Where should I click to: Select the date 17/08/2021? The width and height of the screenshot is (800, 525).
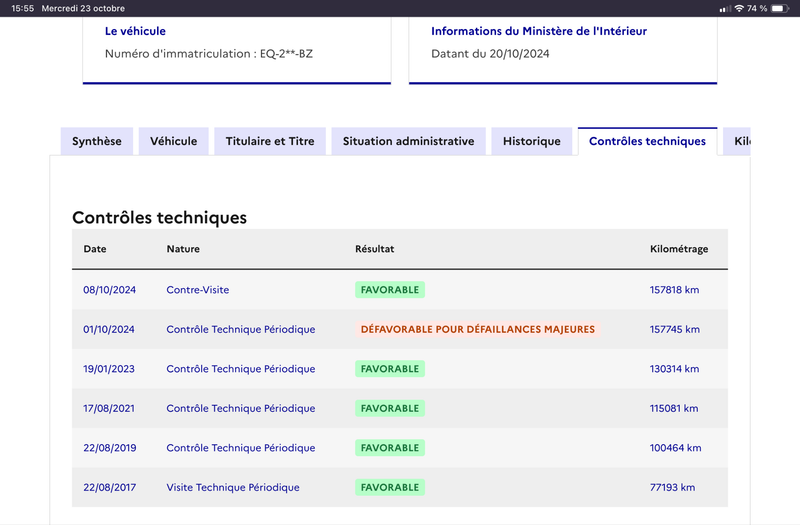click(109, 408)
